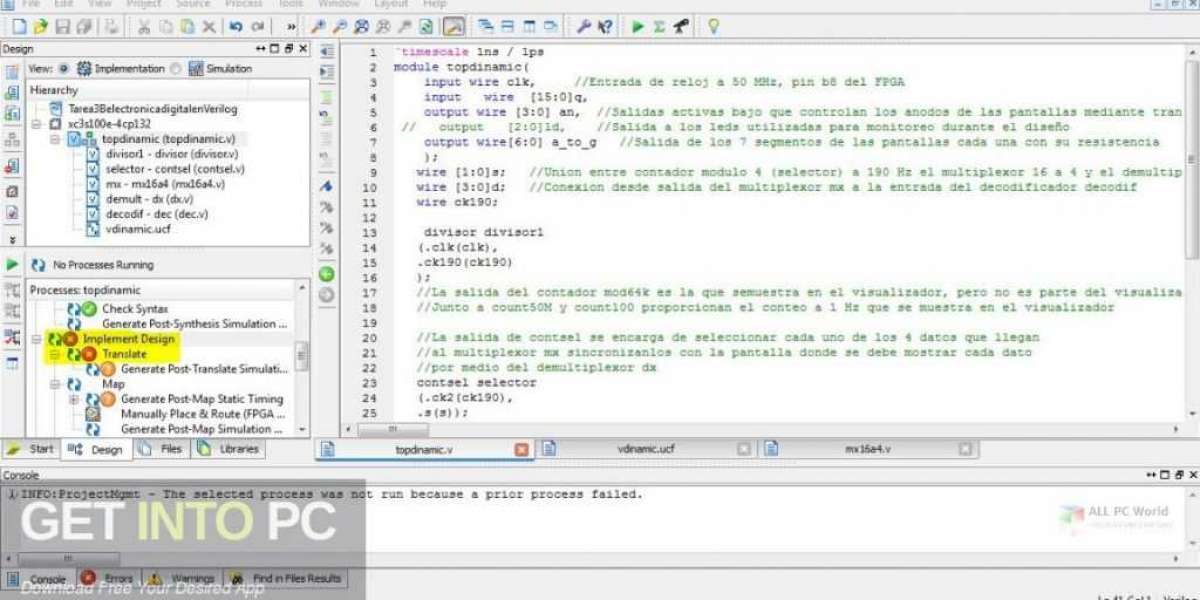
Task: Select the Simulation view radio button
Action: [176, 69]
